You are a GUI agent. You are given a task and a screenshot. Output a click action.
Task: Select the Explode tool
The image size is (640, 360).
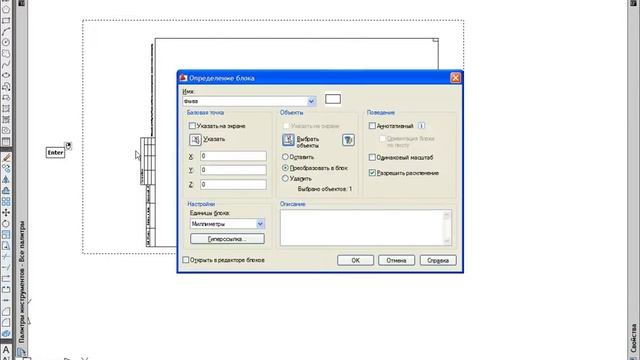pos(6,333)
